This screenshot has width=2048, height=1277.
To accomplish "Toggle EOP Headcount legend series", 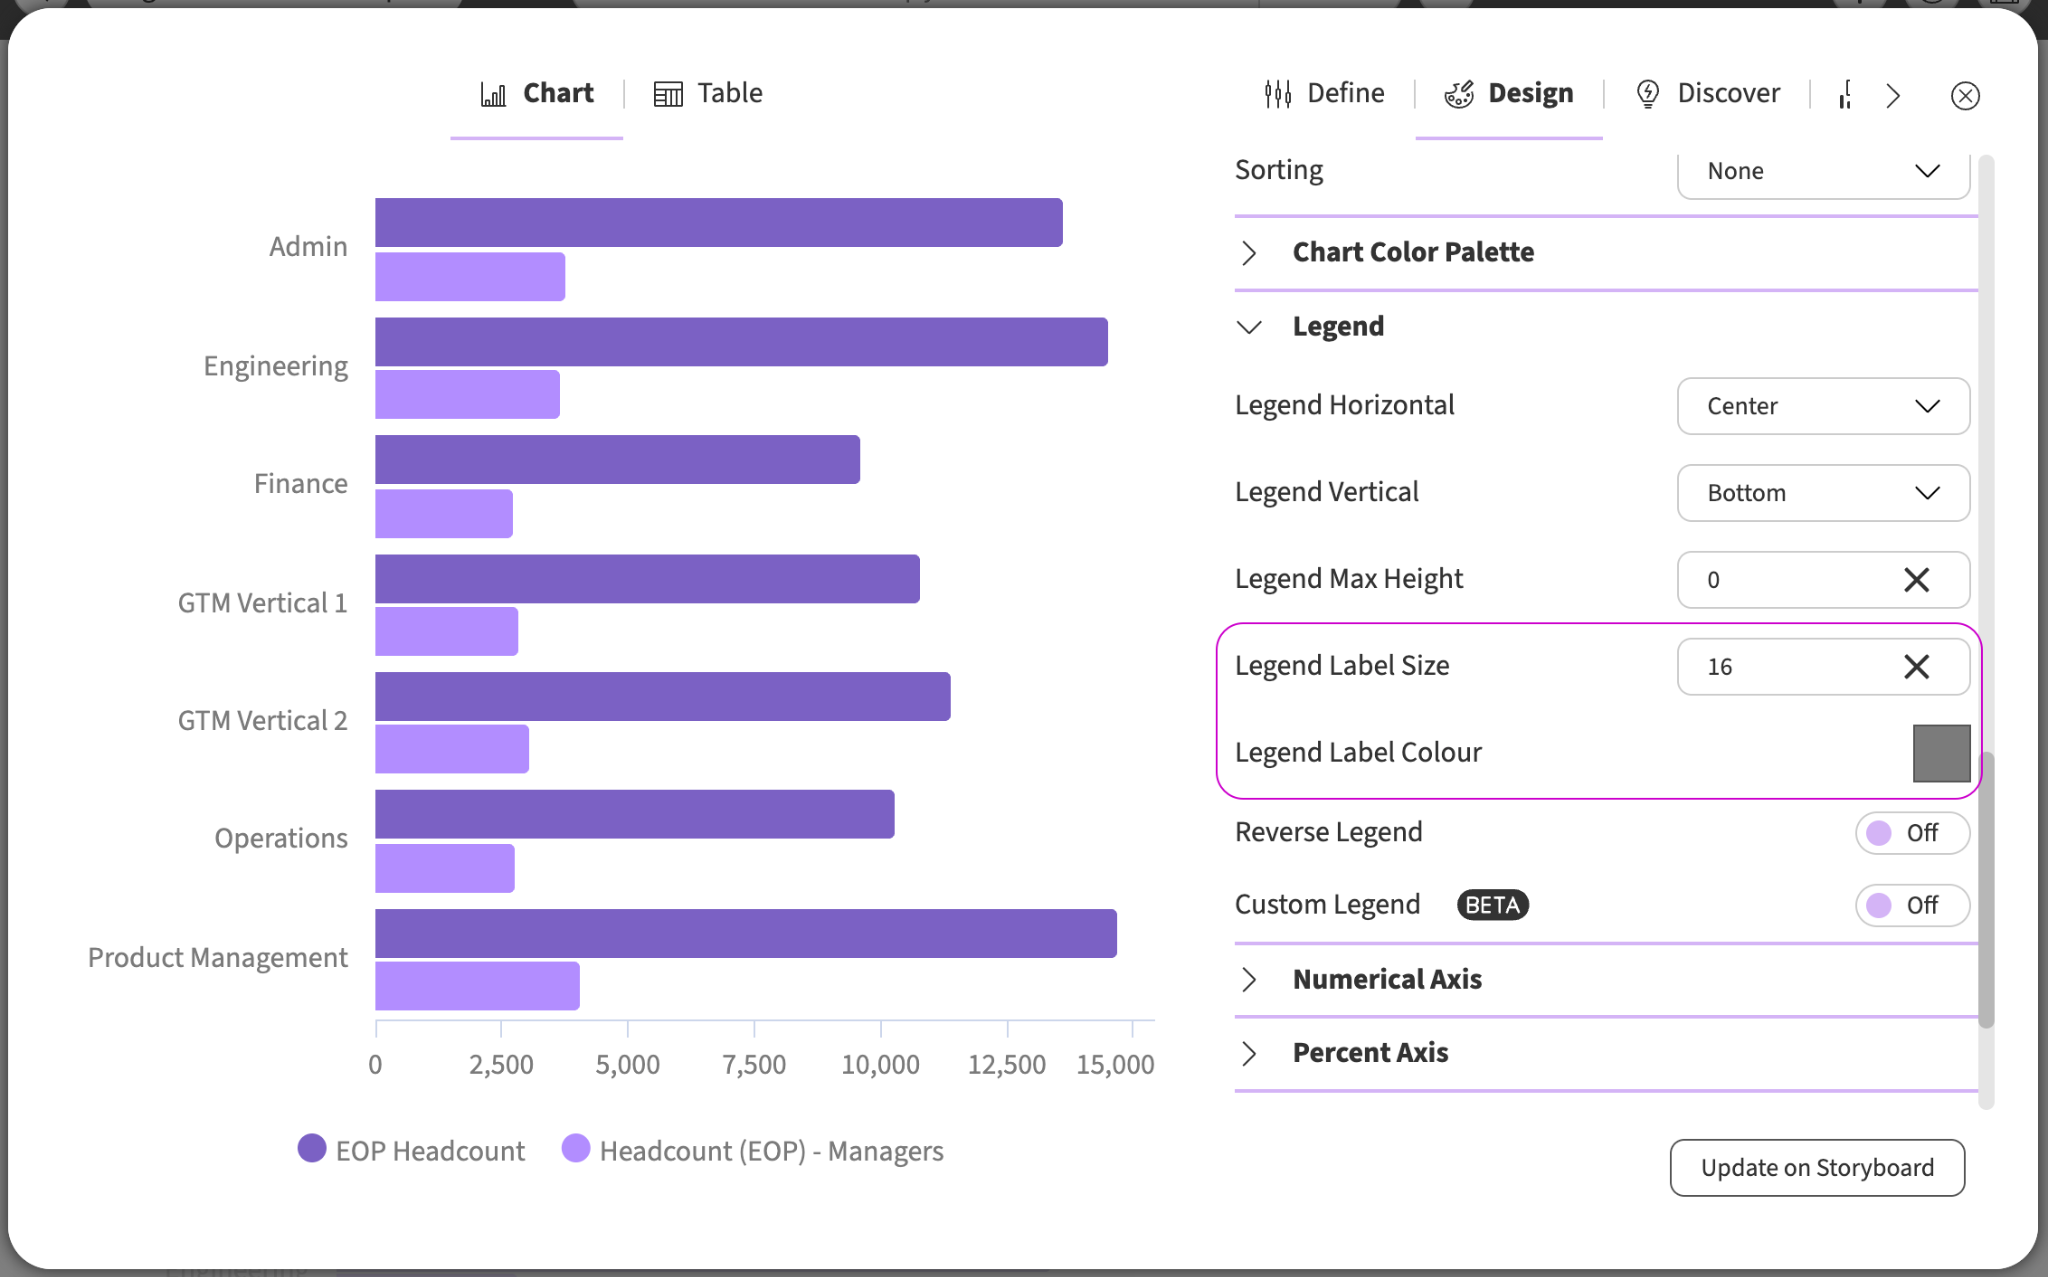I will (411, 1150).
